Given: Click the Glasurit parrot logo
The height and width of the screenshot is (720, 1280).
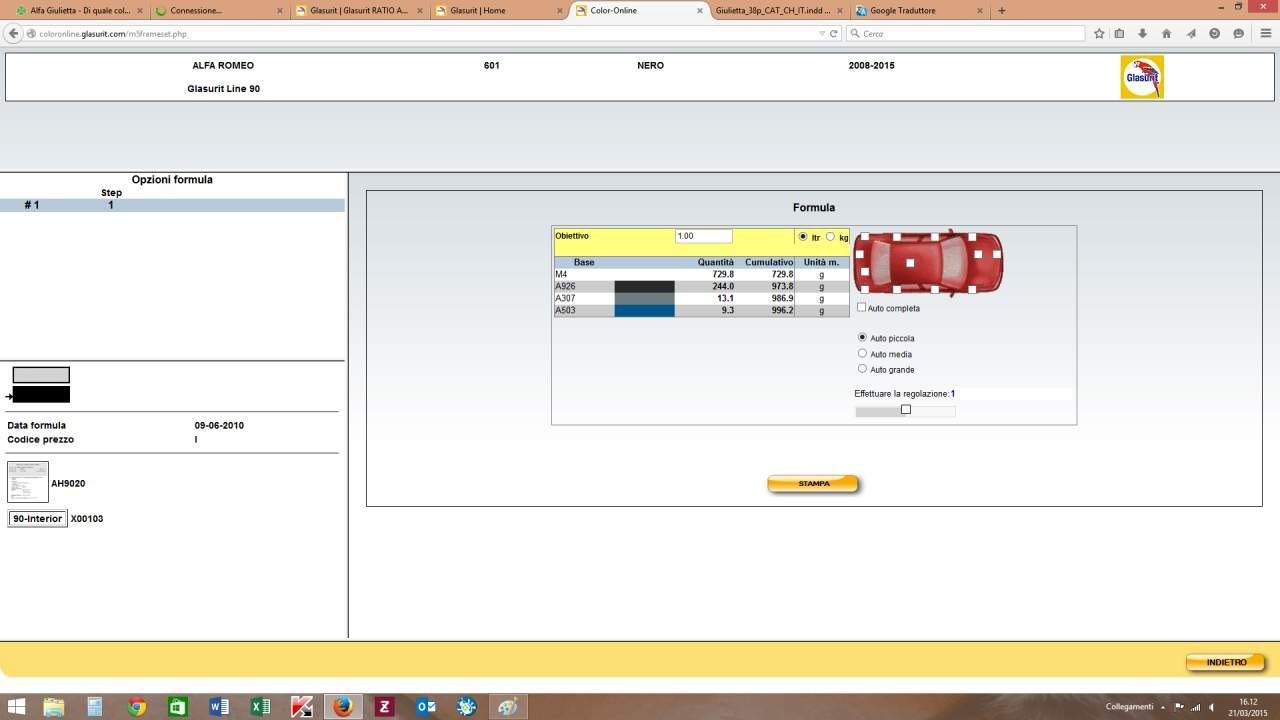Looking at the screenshot, I should 1142,77.
